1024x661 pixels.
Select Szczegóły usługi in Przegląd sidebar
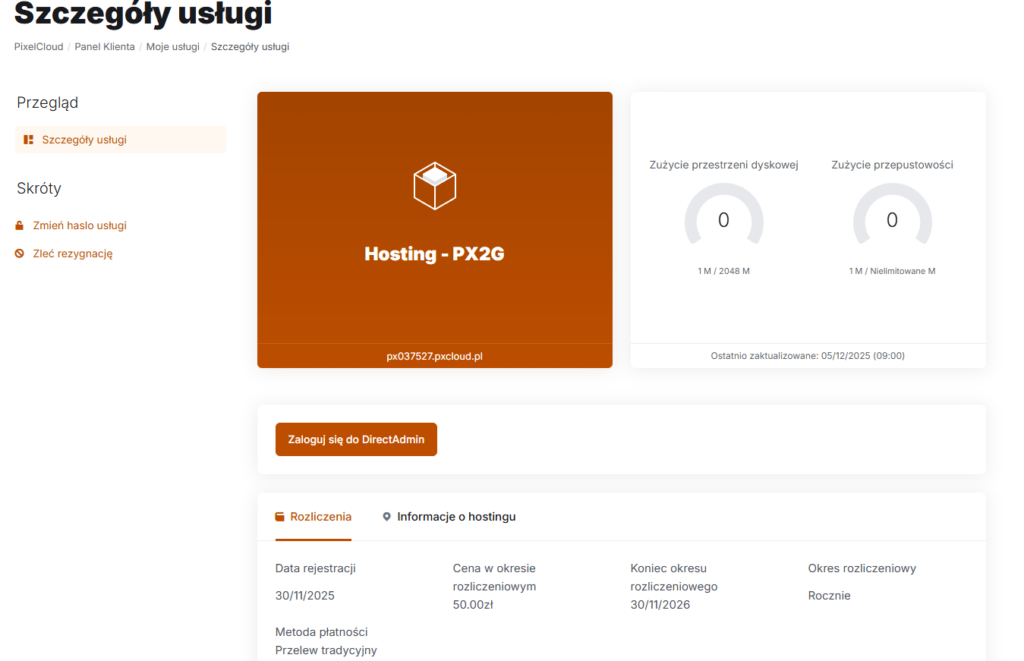point(84,140)
